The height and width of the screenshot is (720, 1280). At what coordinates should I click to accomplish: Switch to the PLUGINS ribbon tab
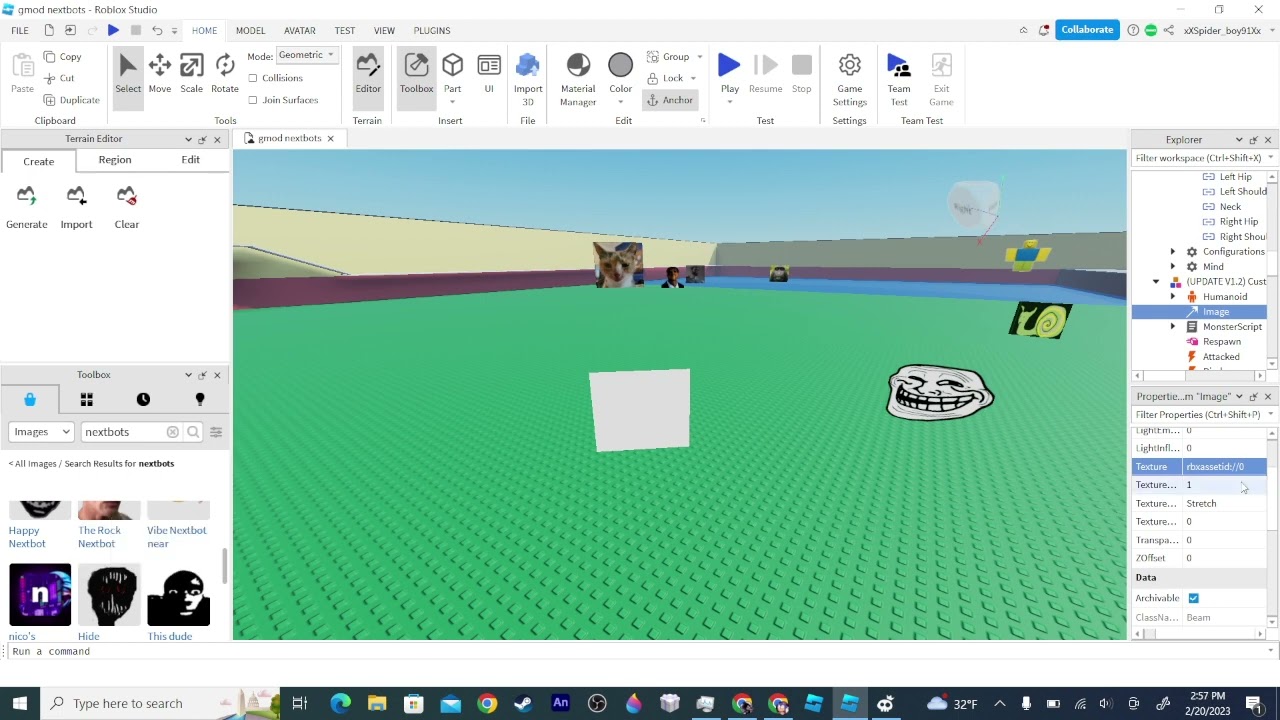click(432, 30)
